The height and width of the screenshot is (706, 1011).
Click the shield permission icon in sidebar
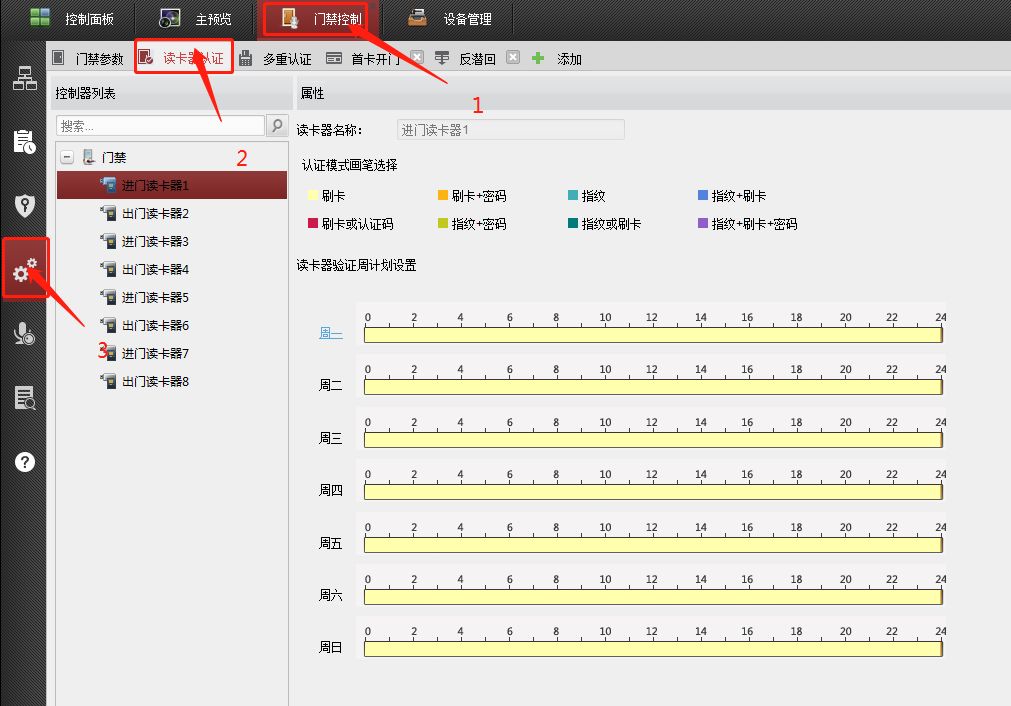point(24,205)
